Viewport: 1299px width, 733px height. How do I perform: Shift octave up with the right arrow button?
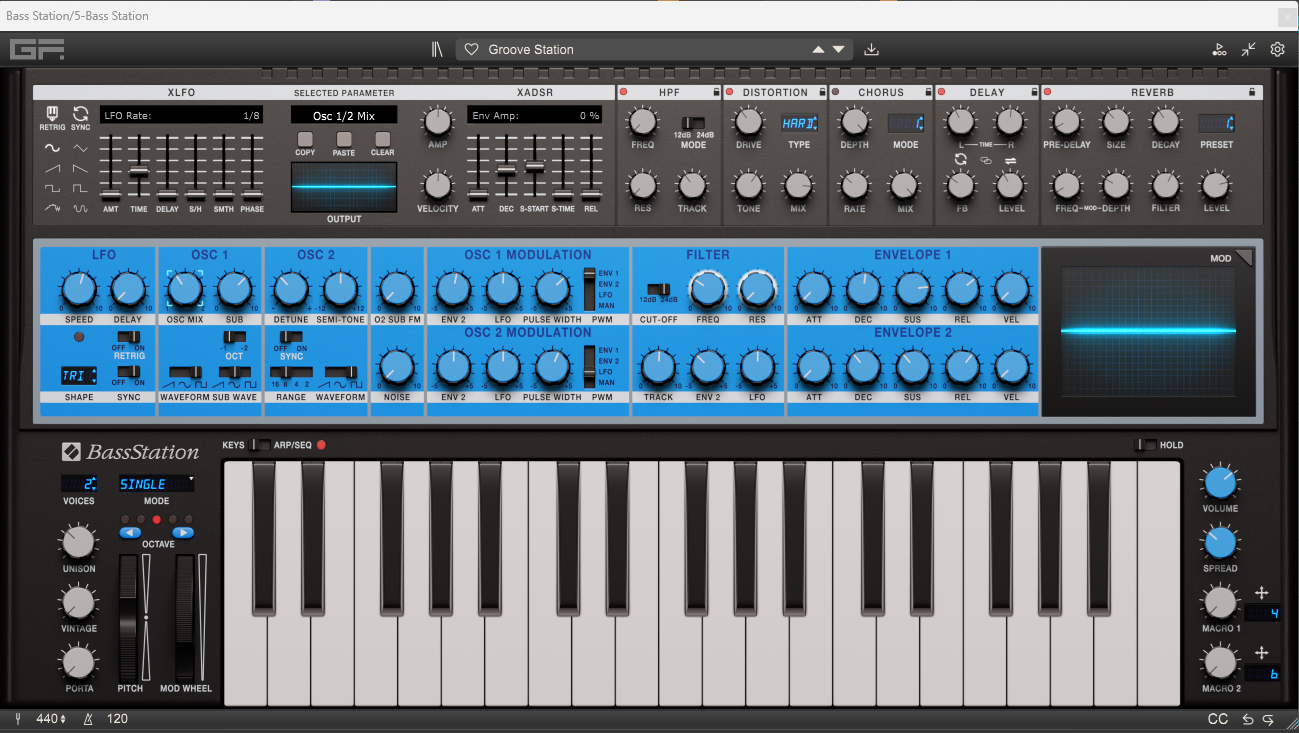(183, 533)
